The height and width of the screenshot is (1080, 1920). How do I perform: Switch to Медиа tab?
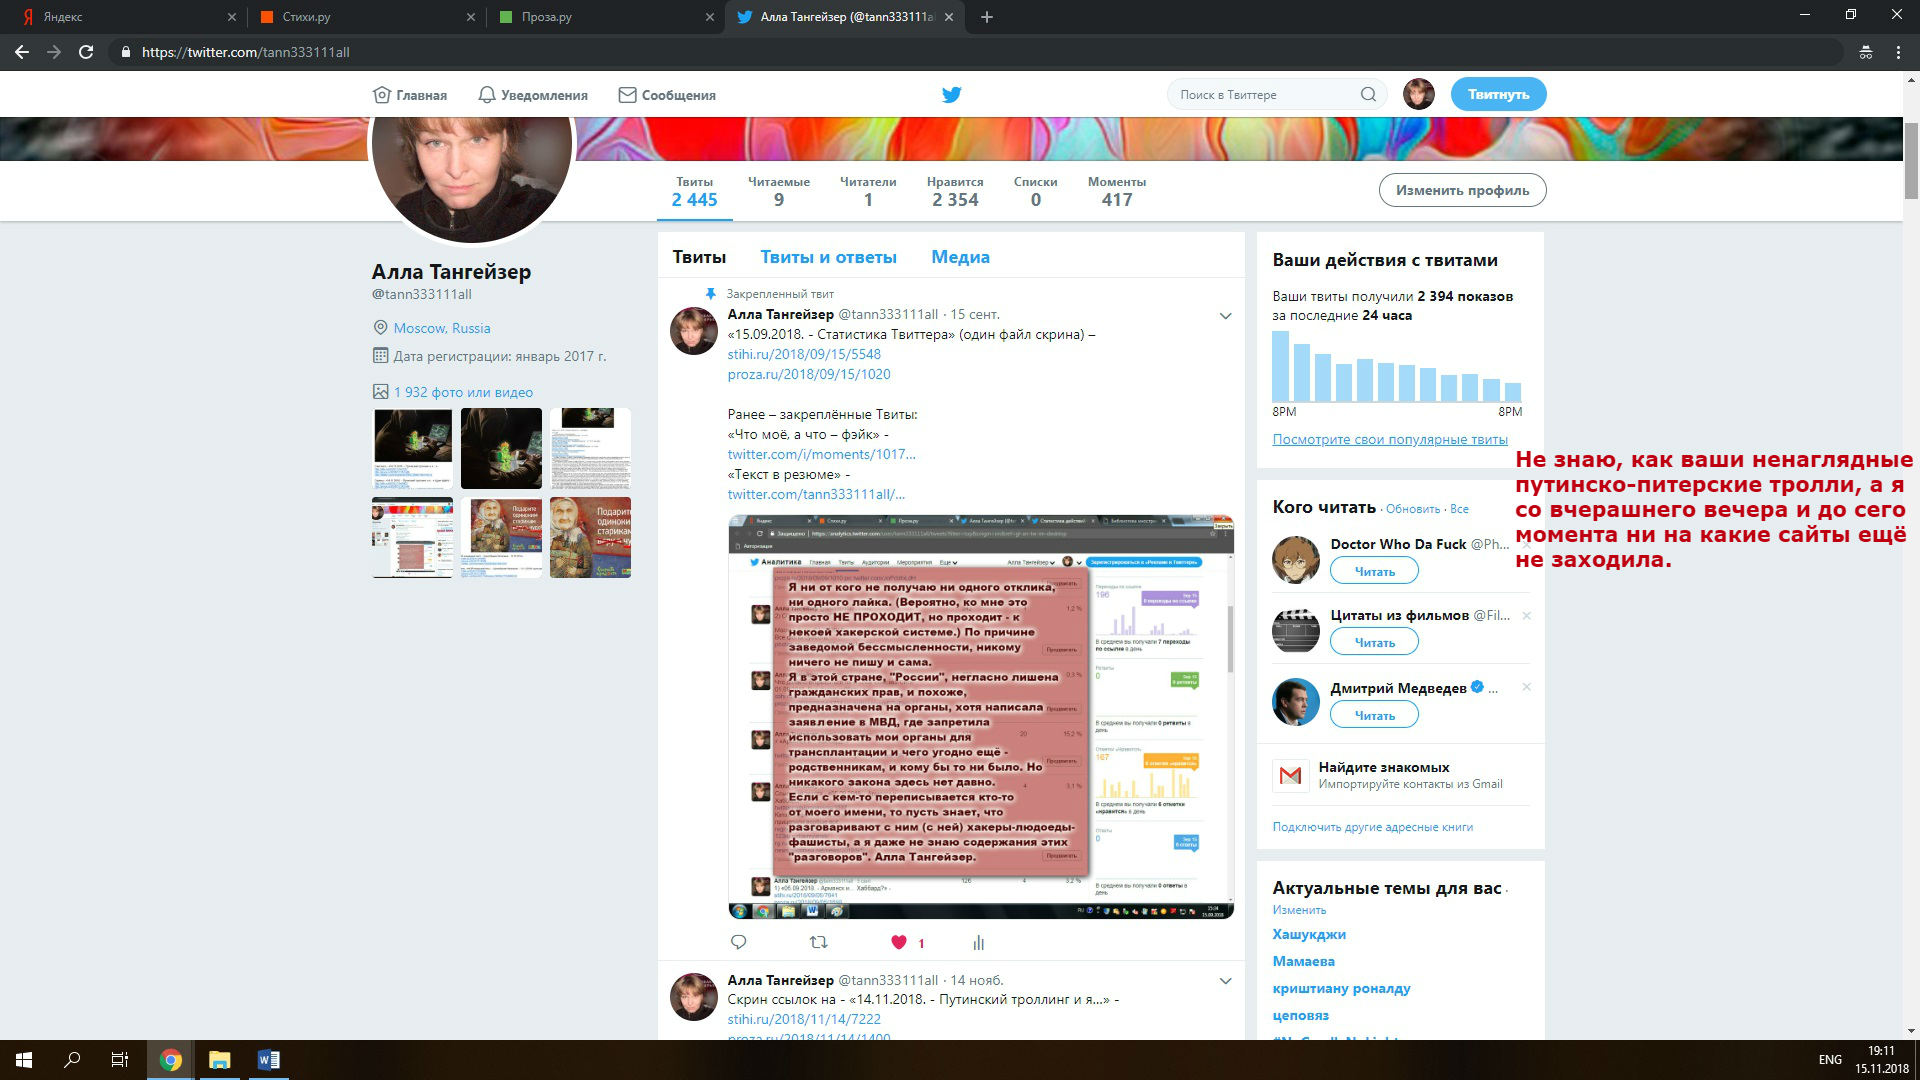(960, 257)
